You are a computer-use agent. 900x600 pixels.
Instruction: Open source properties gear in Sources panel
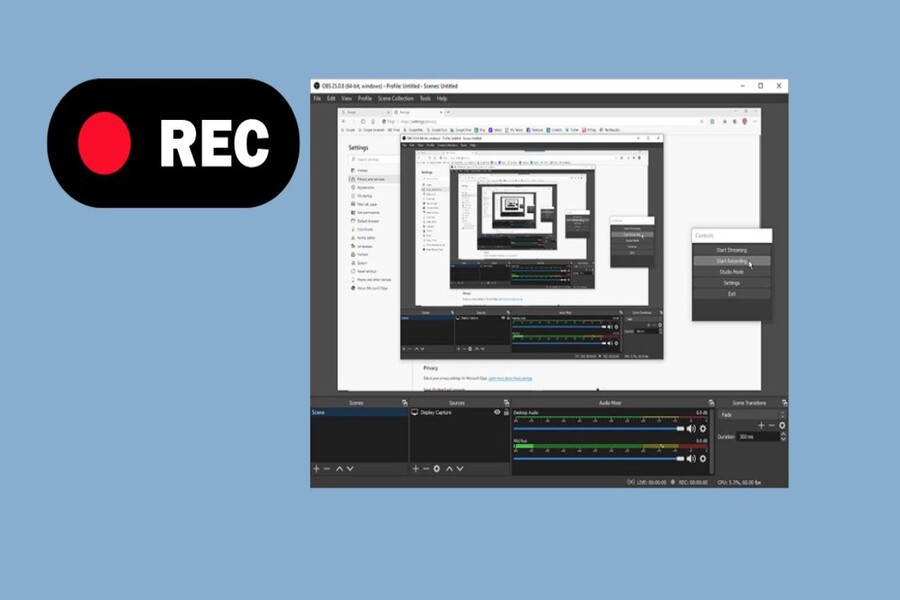pos(437,468)
